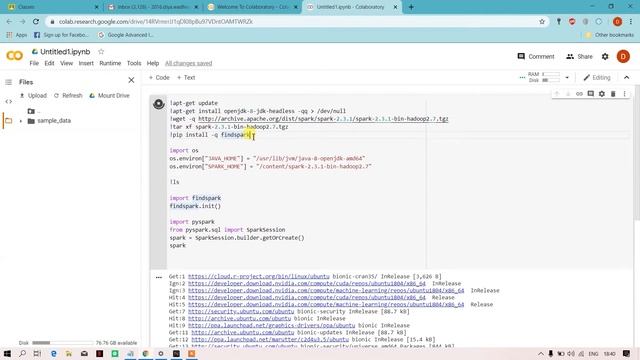Switch to the Inbox mail tab
This screenshot has height=360, width=640.
[x=153, y=7]
